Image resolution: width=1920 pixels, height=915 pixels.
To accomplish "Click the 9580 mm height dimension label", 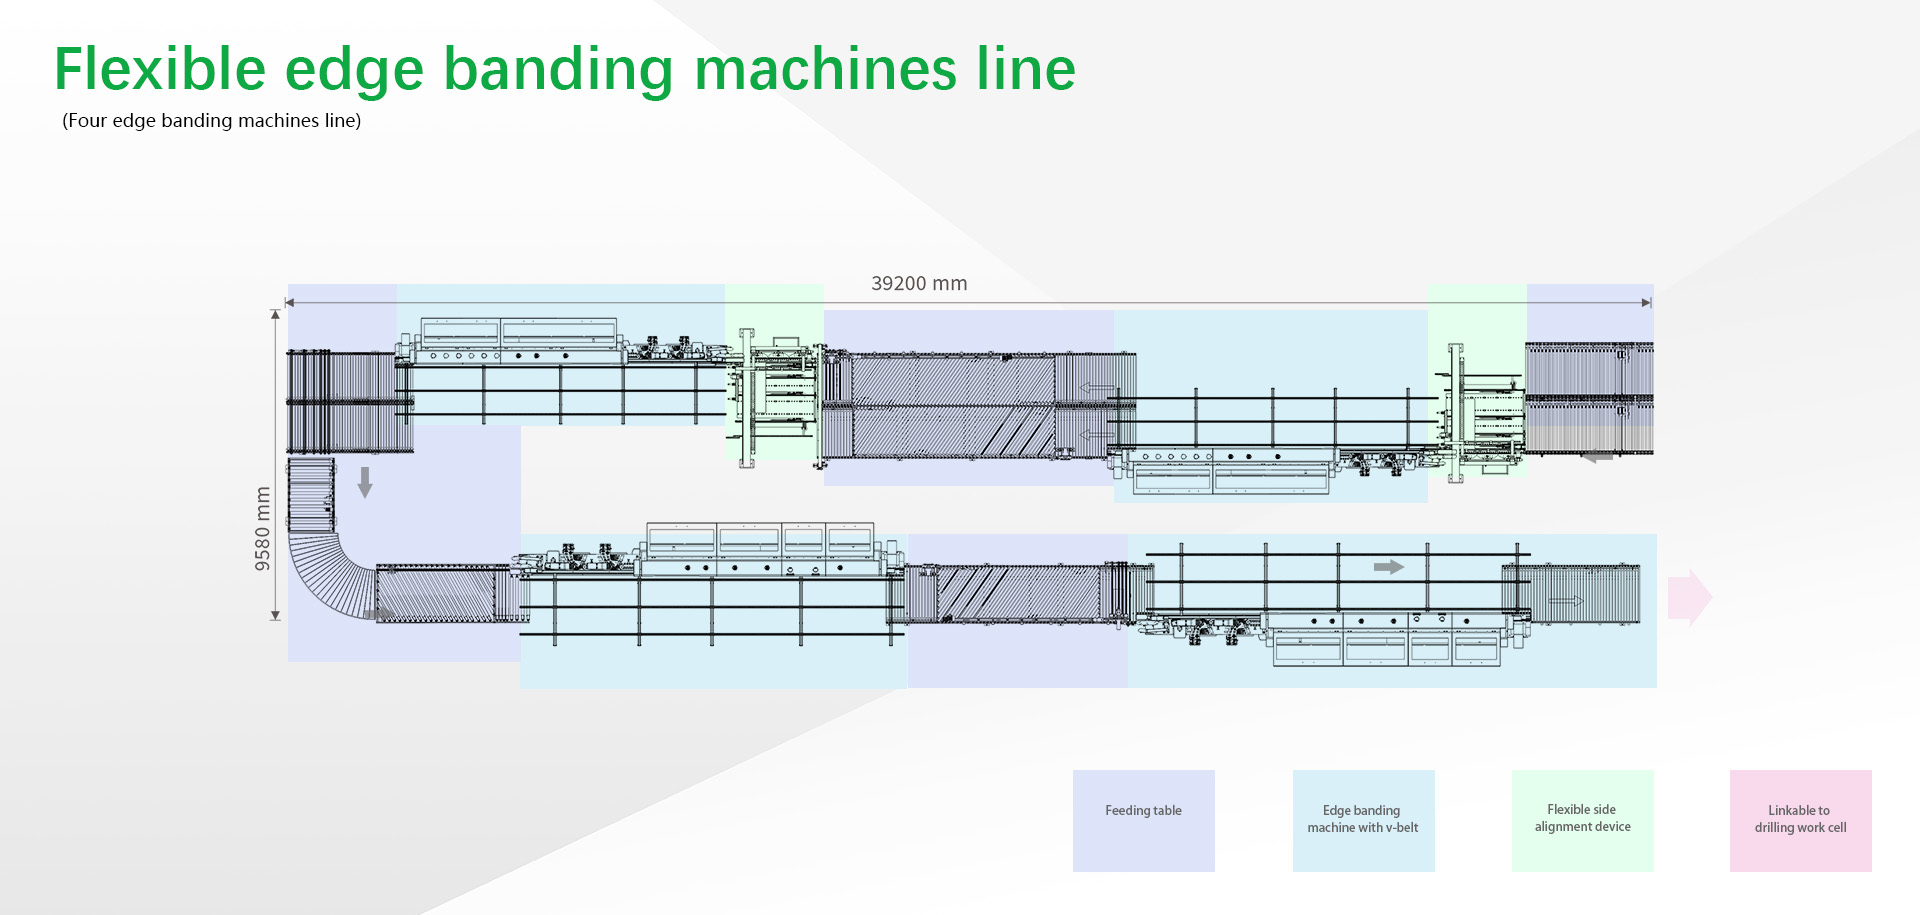I will click(x=263, y=529).
